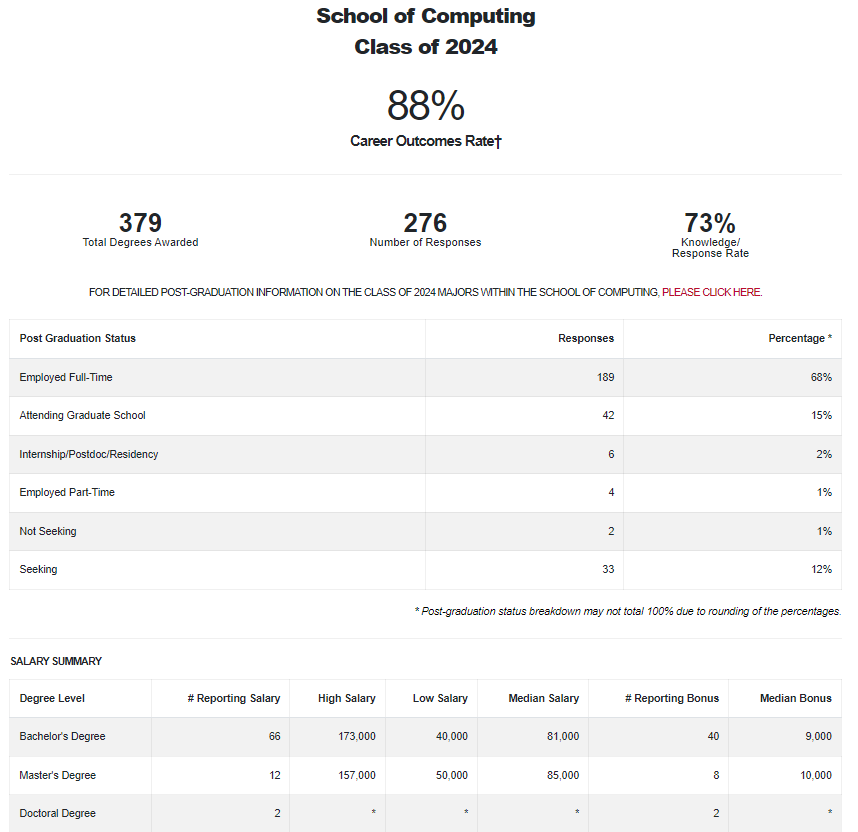The image size is (858, 832).
Task: Open the PLEASE CLICK HERE link
Action: point(711,292)
